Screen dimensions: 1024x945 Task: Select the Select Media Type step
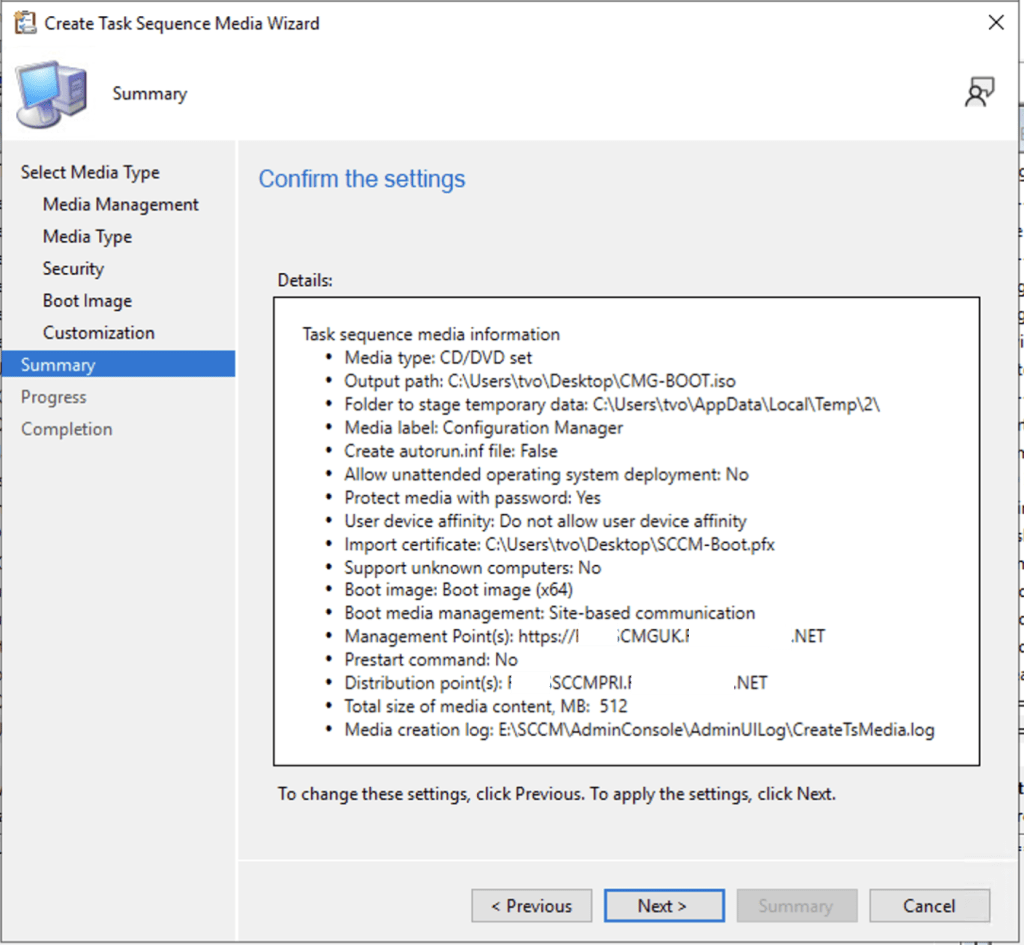tap(90, 172)
